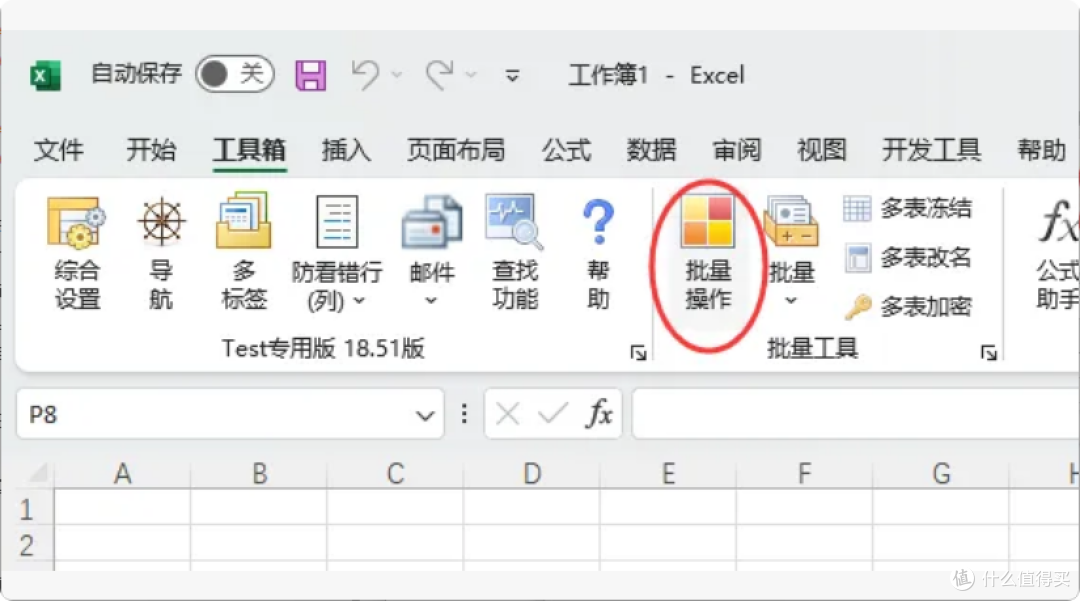This screenshot has height=601, width=1080.
Task: Switch to the 视图 (View) tab
Action: (x=822, y=149)
